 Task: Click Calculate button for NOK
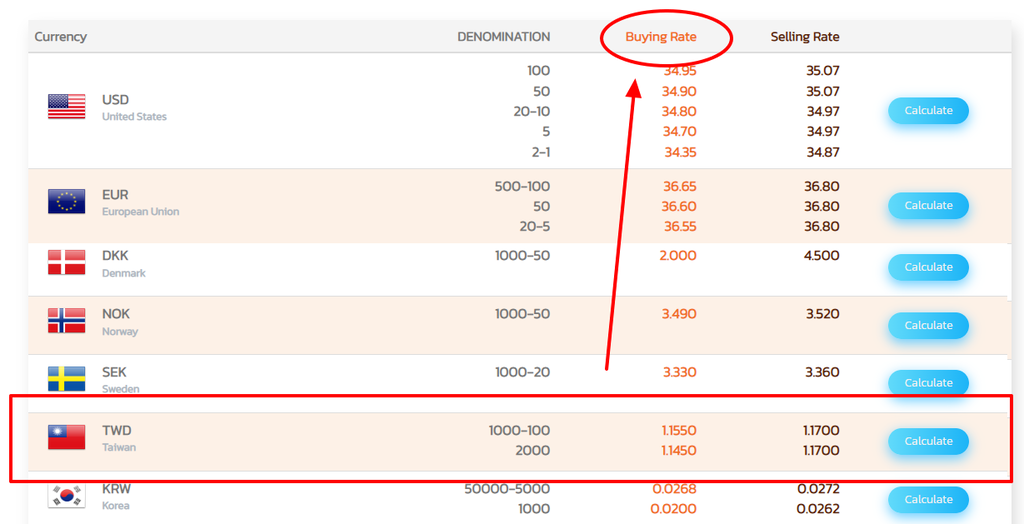tap(928, 325)
